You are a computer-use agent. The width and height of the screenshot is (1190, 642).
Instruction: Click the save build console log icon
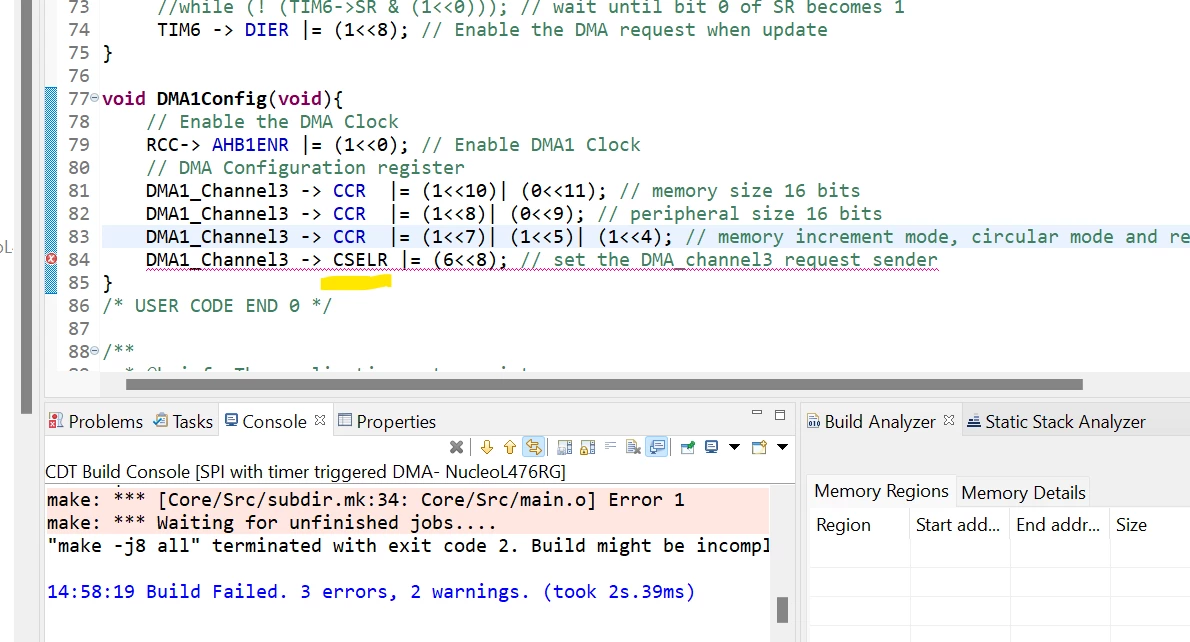[x=565, y=447]
